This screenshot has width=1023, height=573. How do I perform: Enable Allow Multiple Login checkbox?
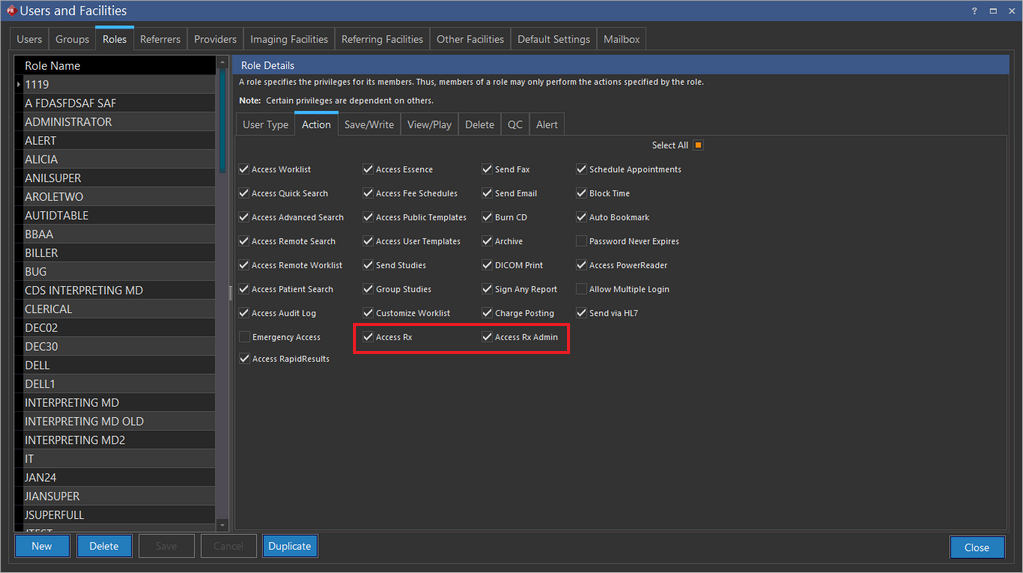[x=581, y=290]
